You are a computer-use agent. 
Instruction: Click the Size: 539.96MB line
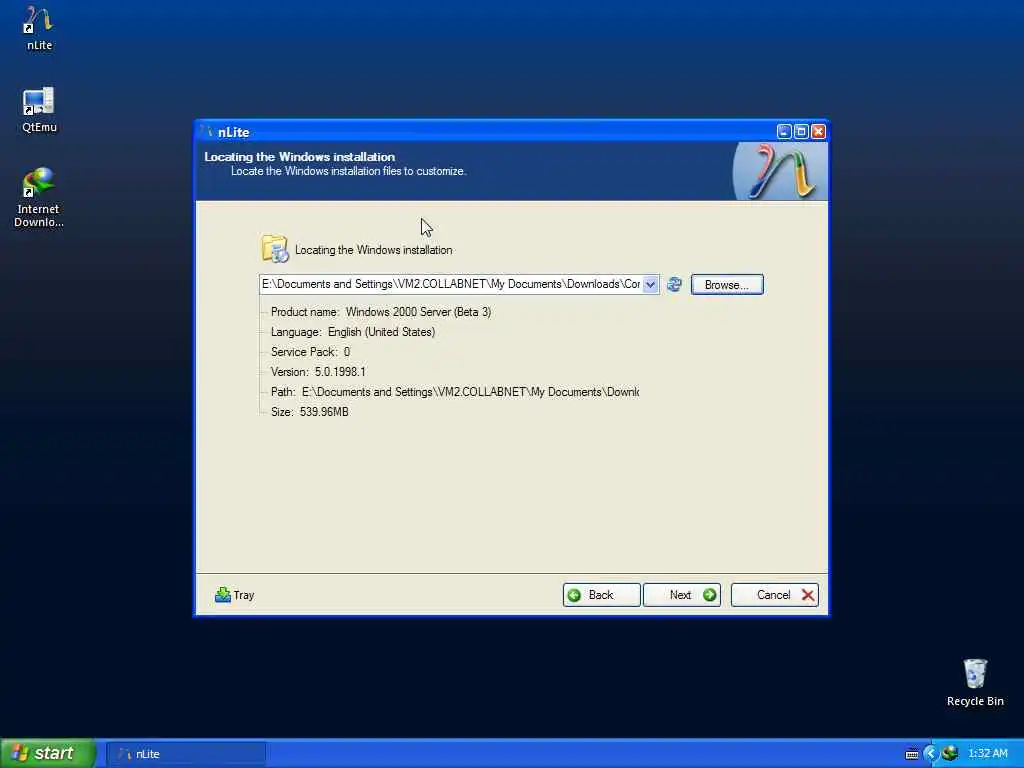tap(310, 412)
